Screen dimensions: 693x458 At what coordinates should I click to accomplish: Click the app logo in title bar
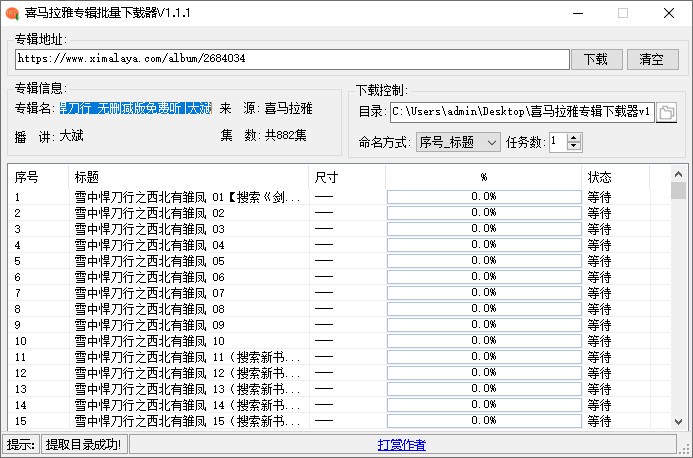point(12,12)
